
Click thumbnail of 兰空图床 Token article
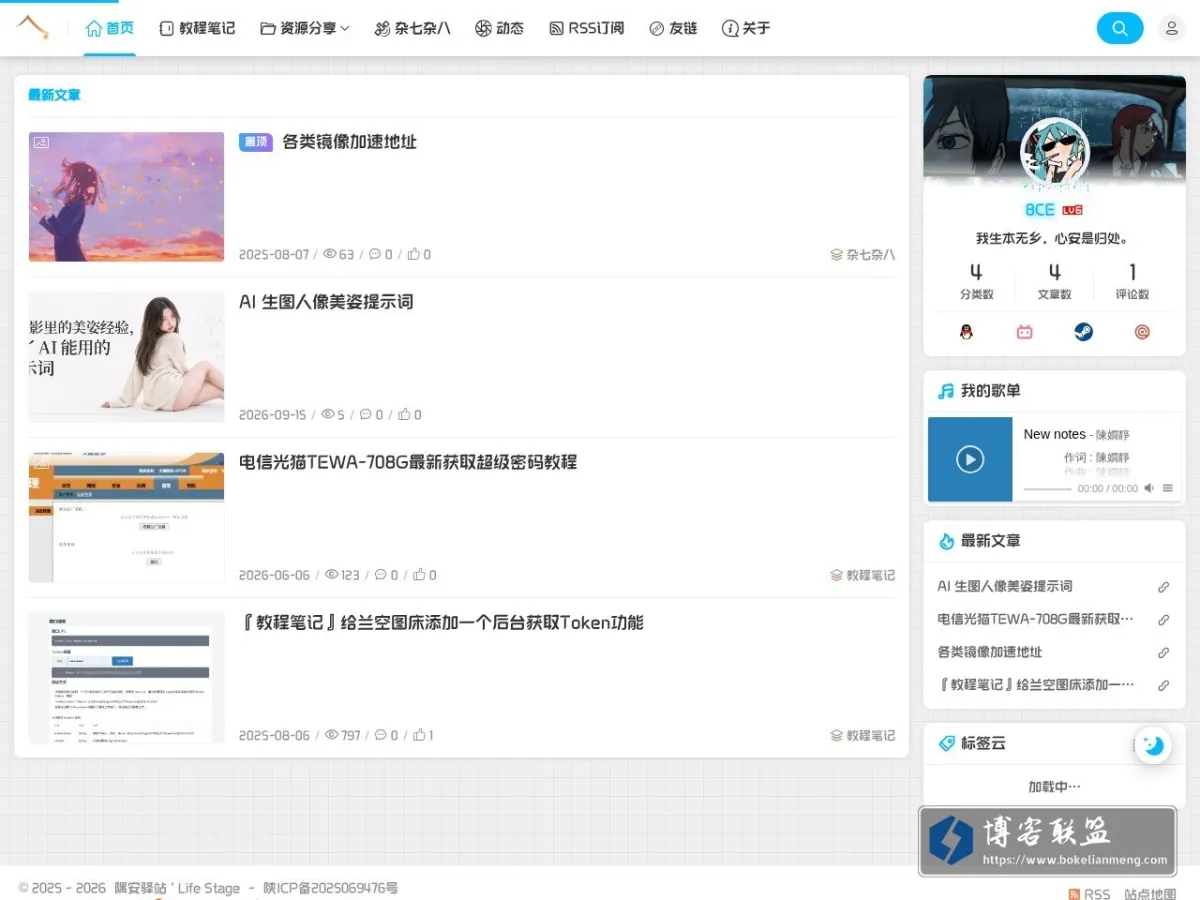pos(126,677)
